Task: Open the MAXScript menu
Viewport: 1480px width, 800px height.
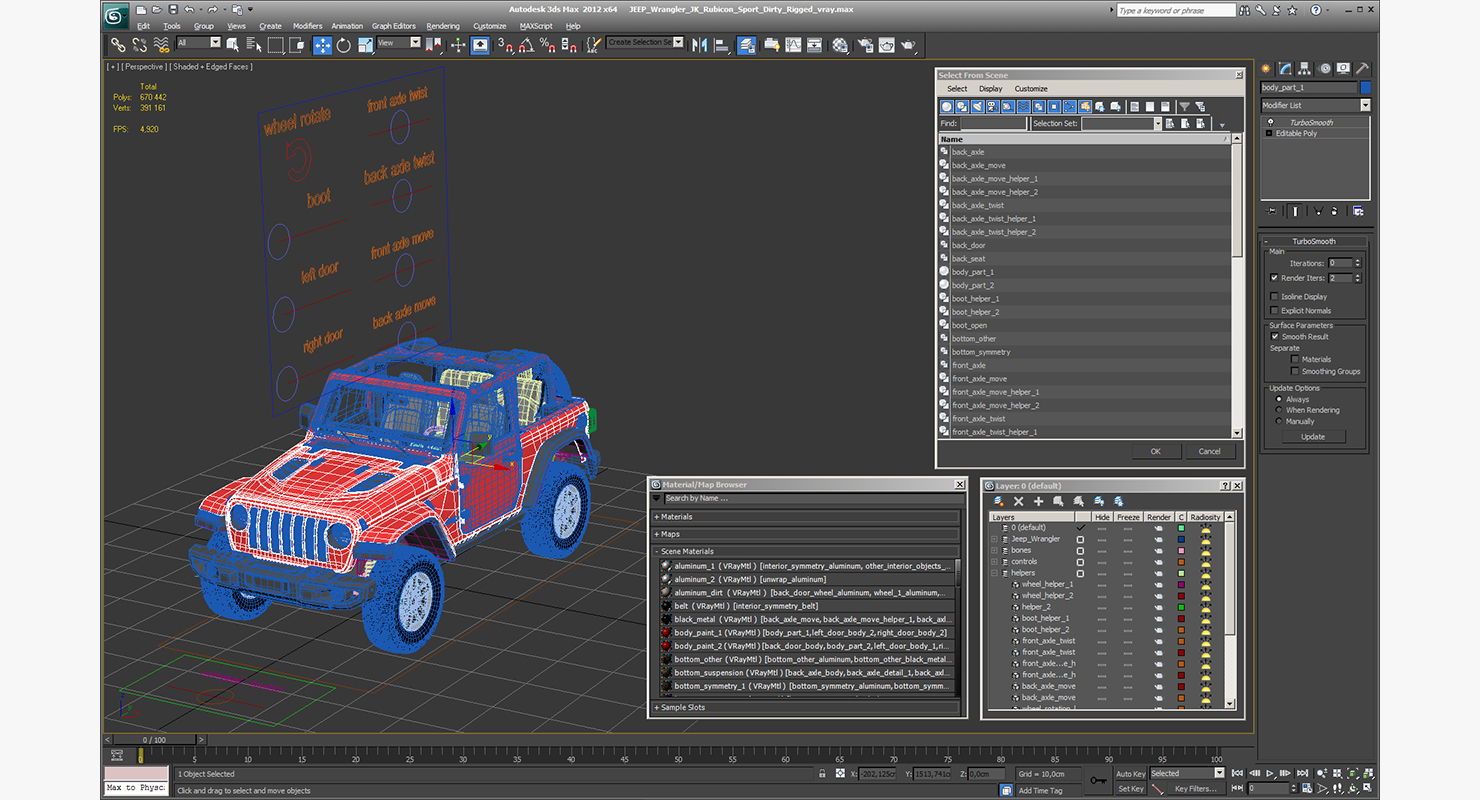Action: 536,26
